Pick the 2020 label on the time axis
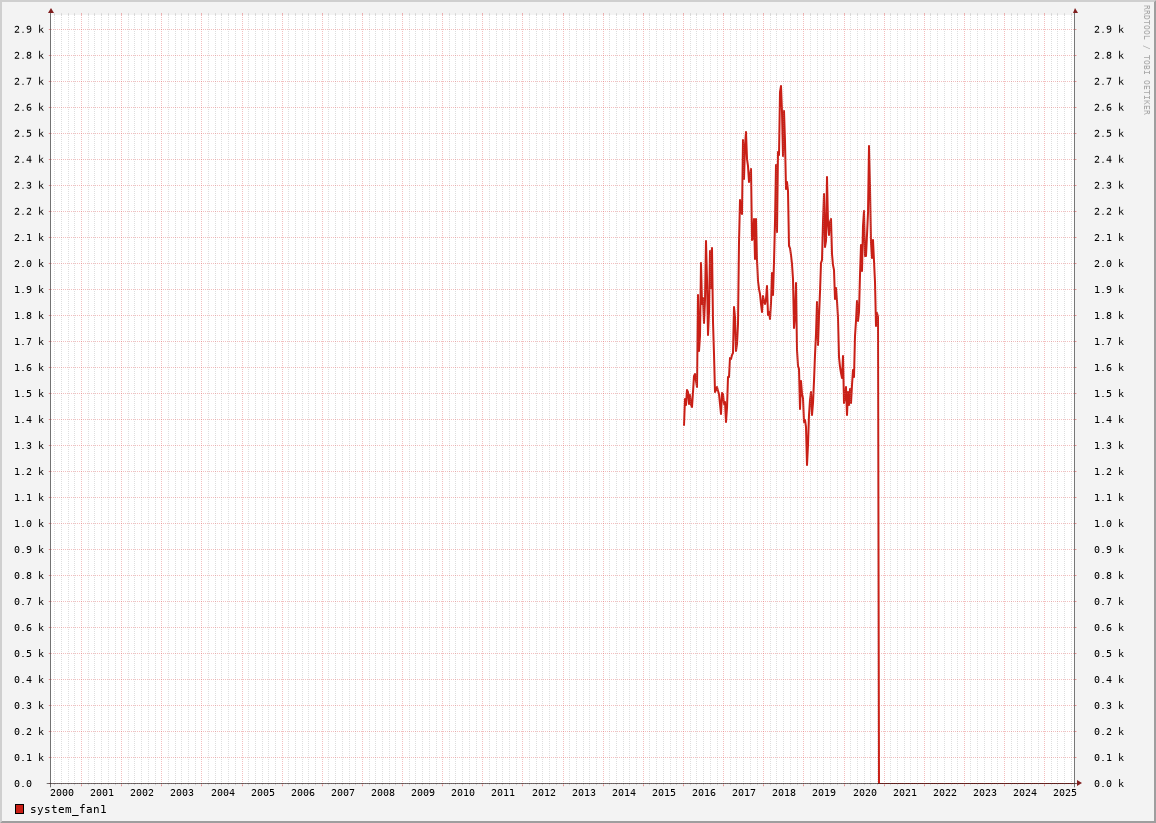The image size is (1156, 823). 865,793
